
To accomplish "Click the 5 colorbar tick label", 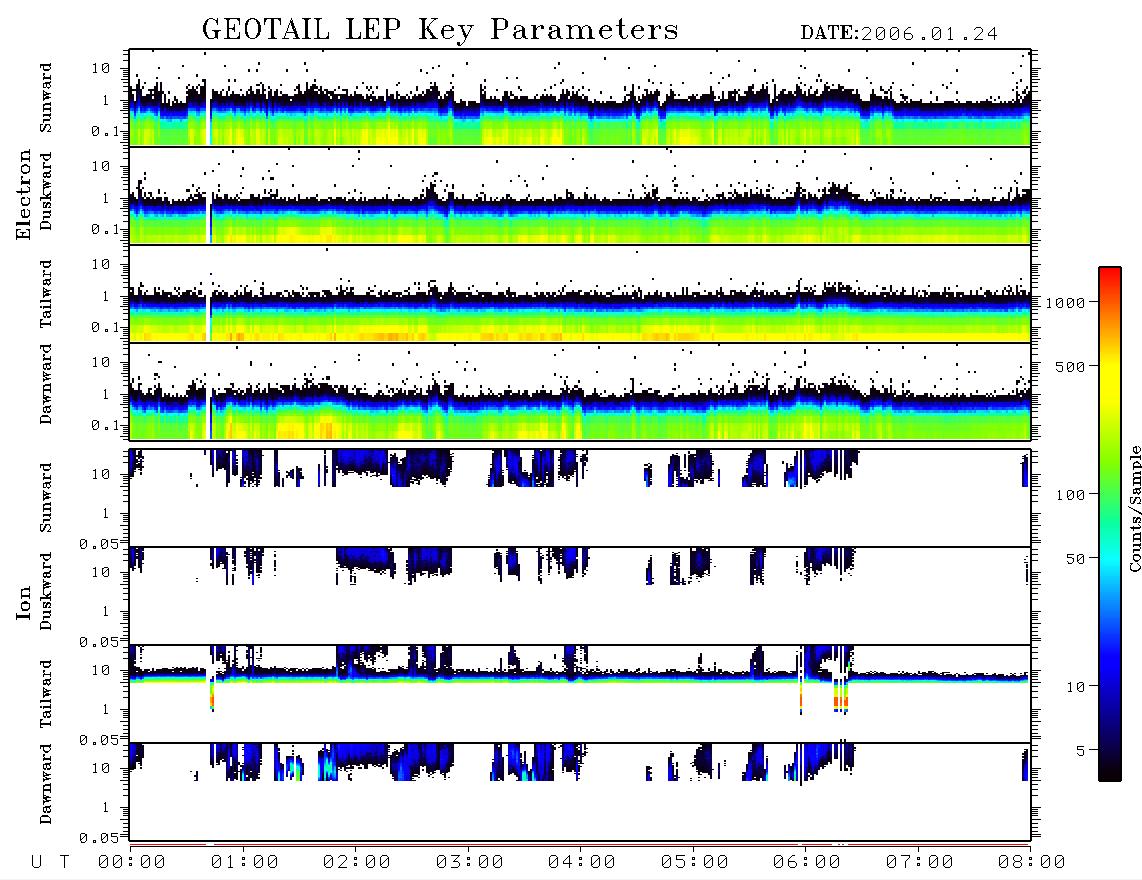I will pos(1081,751).
